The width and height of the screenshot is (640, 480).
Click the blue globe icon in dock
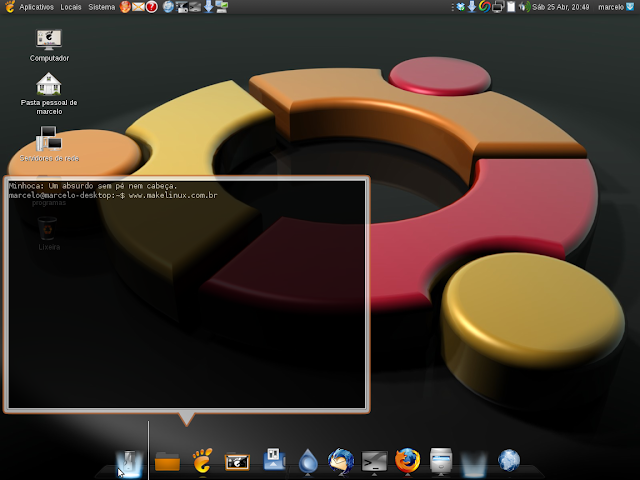click(x=509, y=461)
